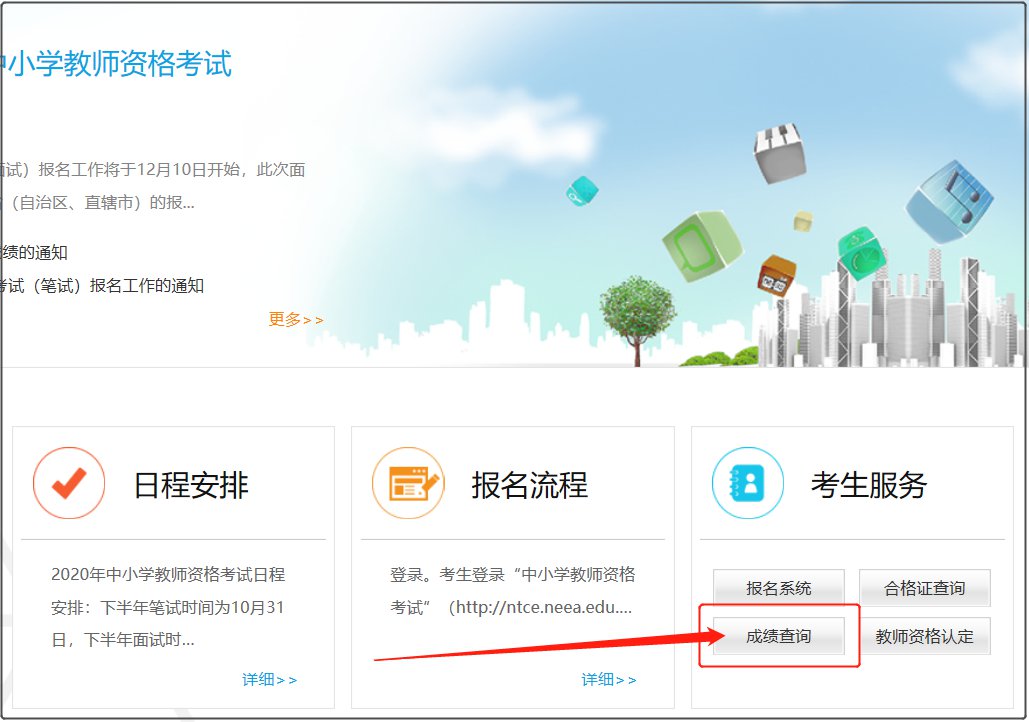
Task: Open the 更多>> news link
Action: click(295, 319)
